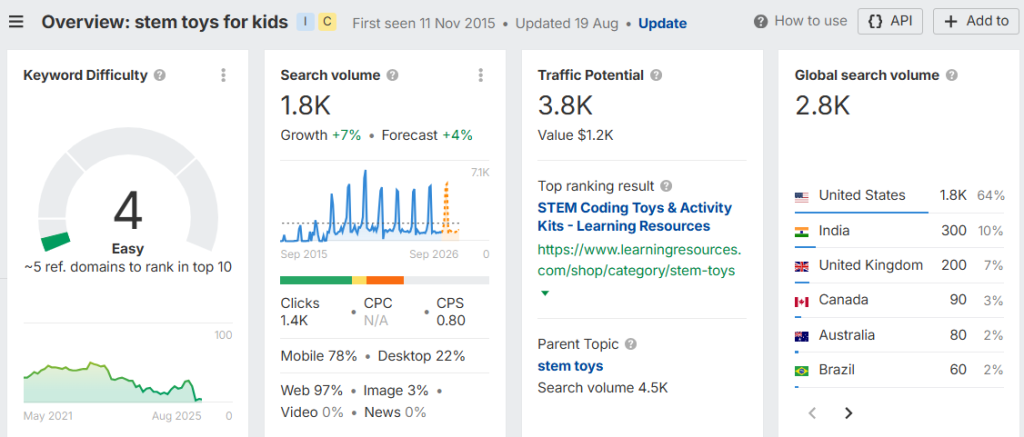Open Keyword Difficulty three-dot options menu

tap(224, 75)
